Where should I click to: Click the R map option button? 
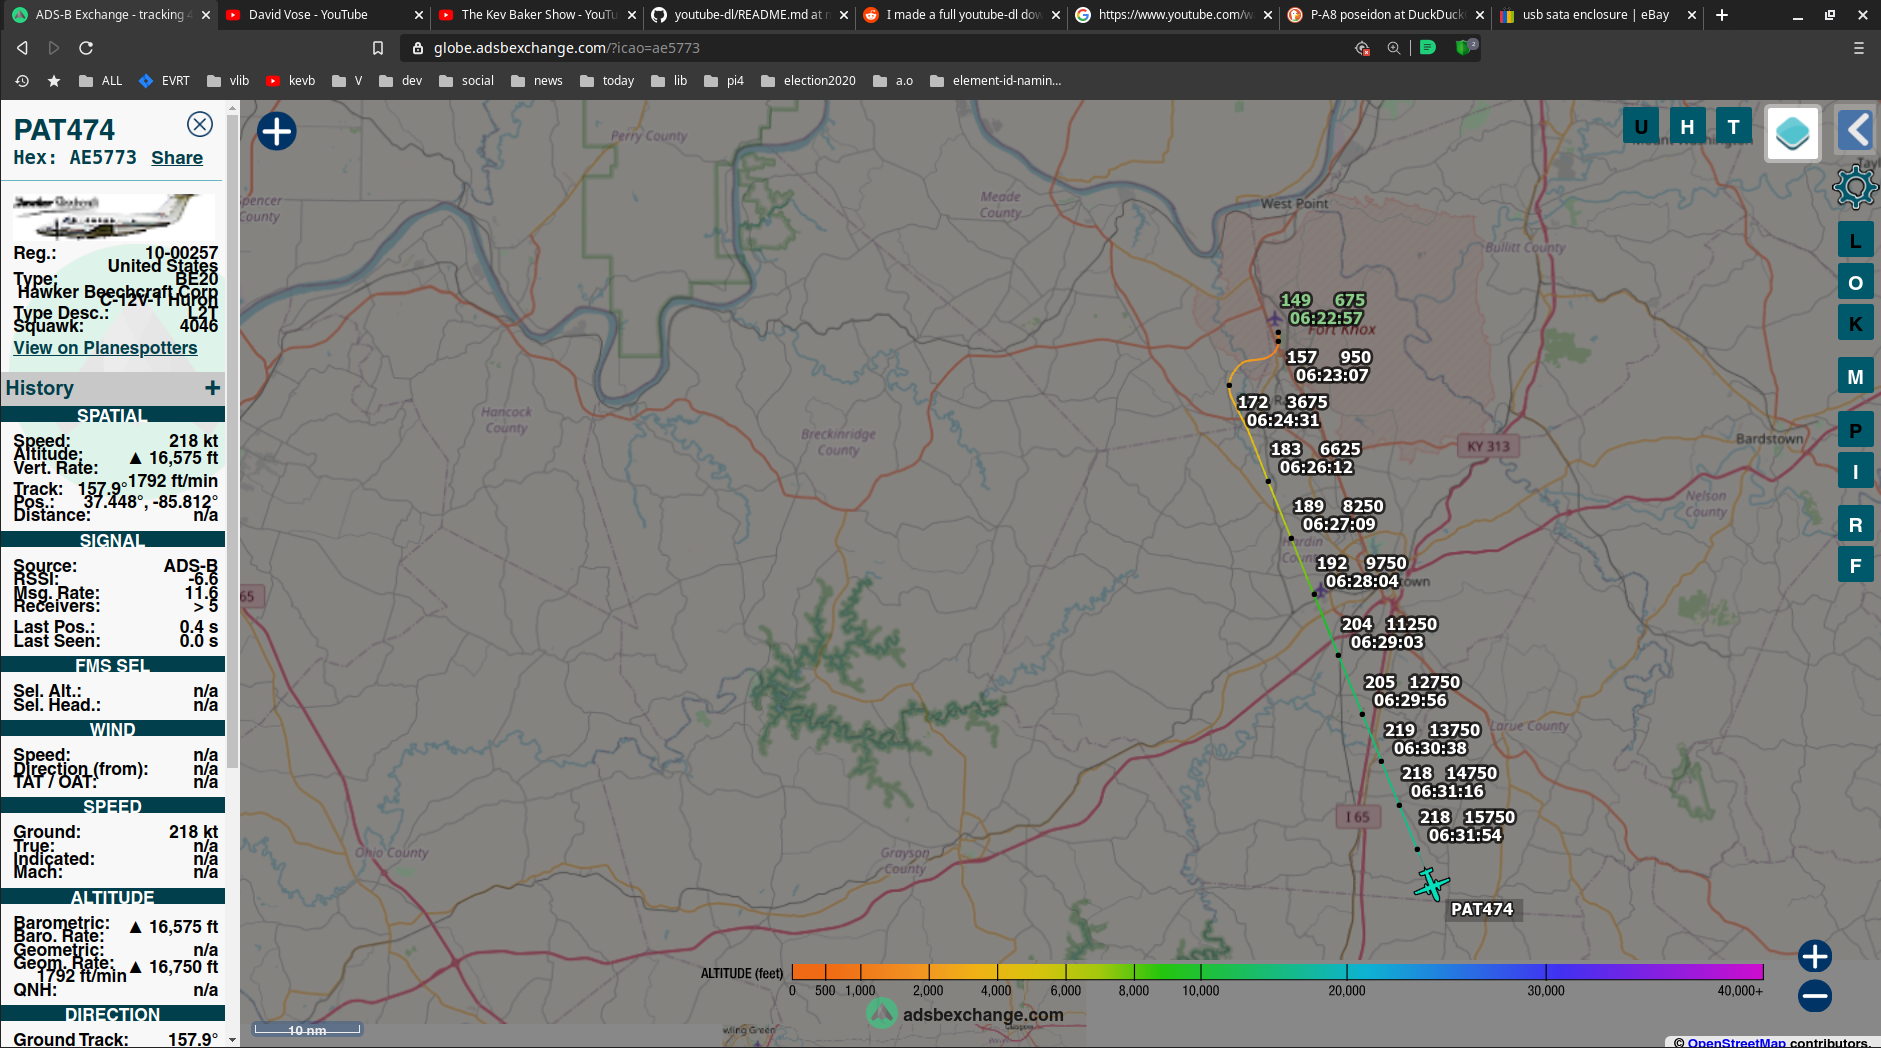coord(1855,525)
